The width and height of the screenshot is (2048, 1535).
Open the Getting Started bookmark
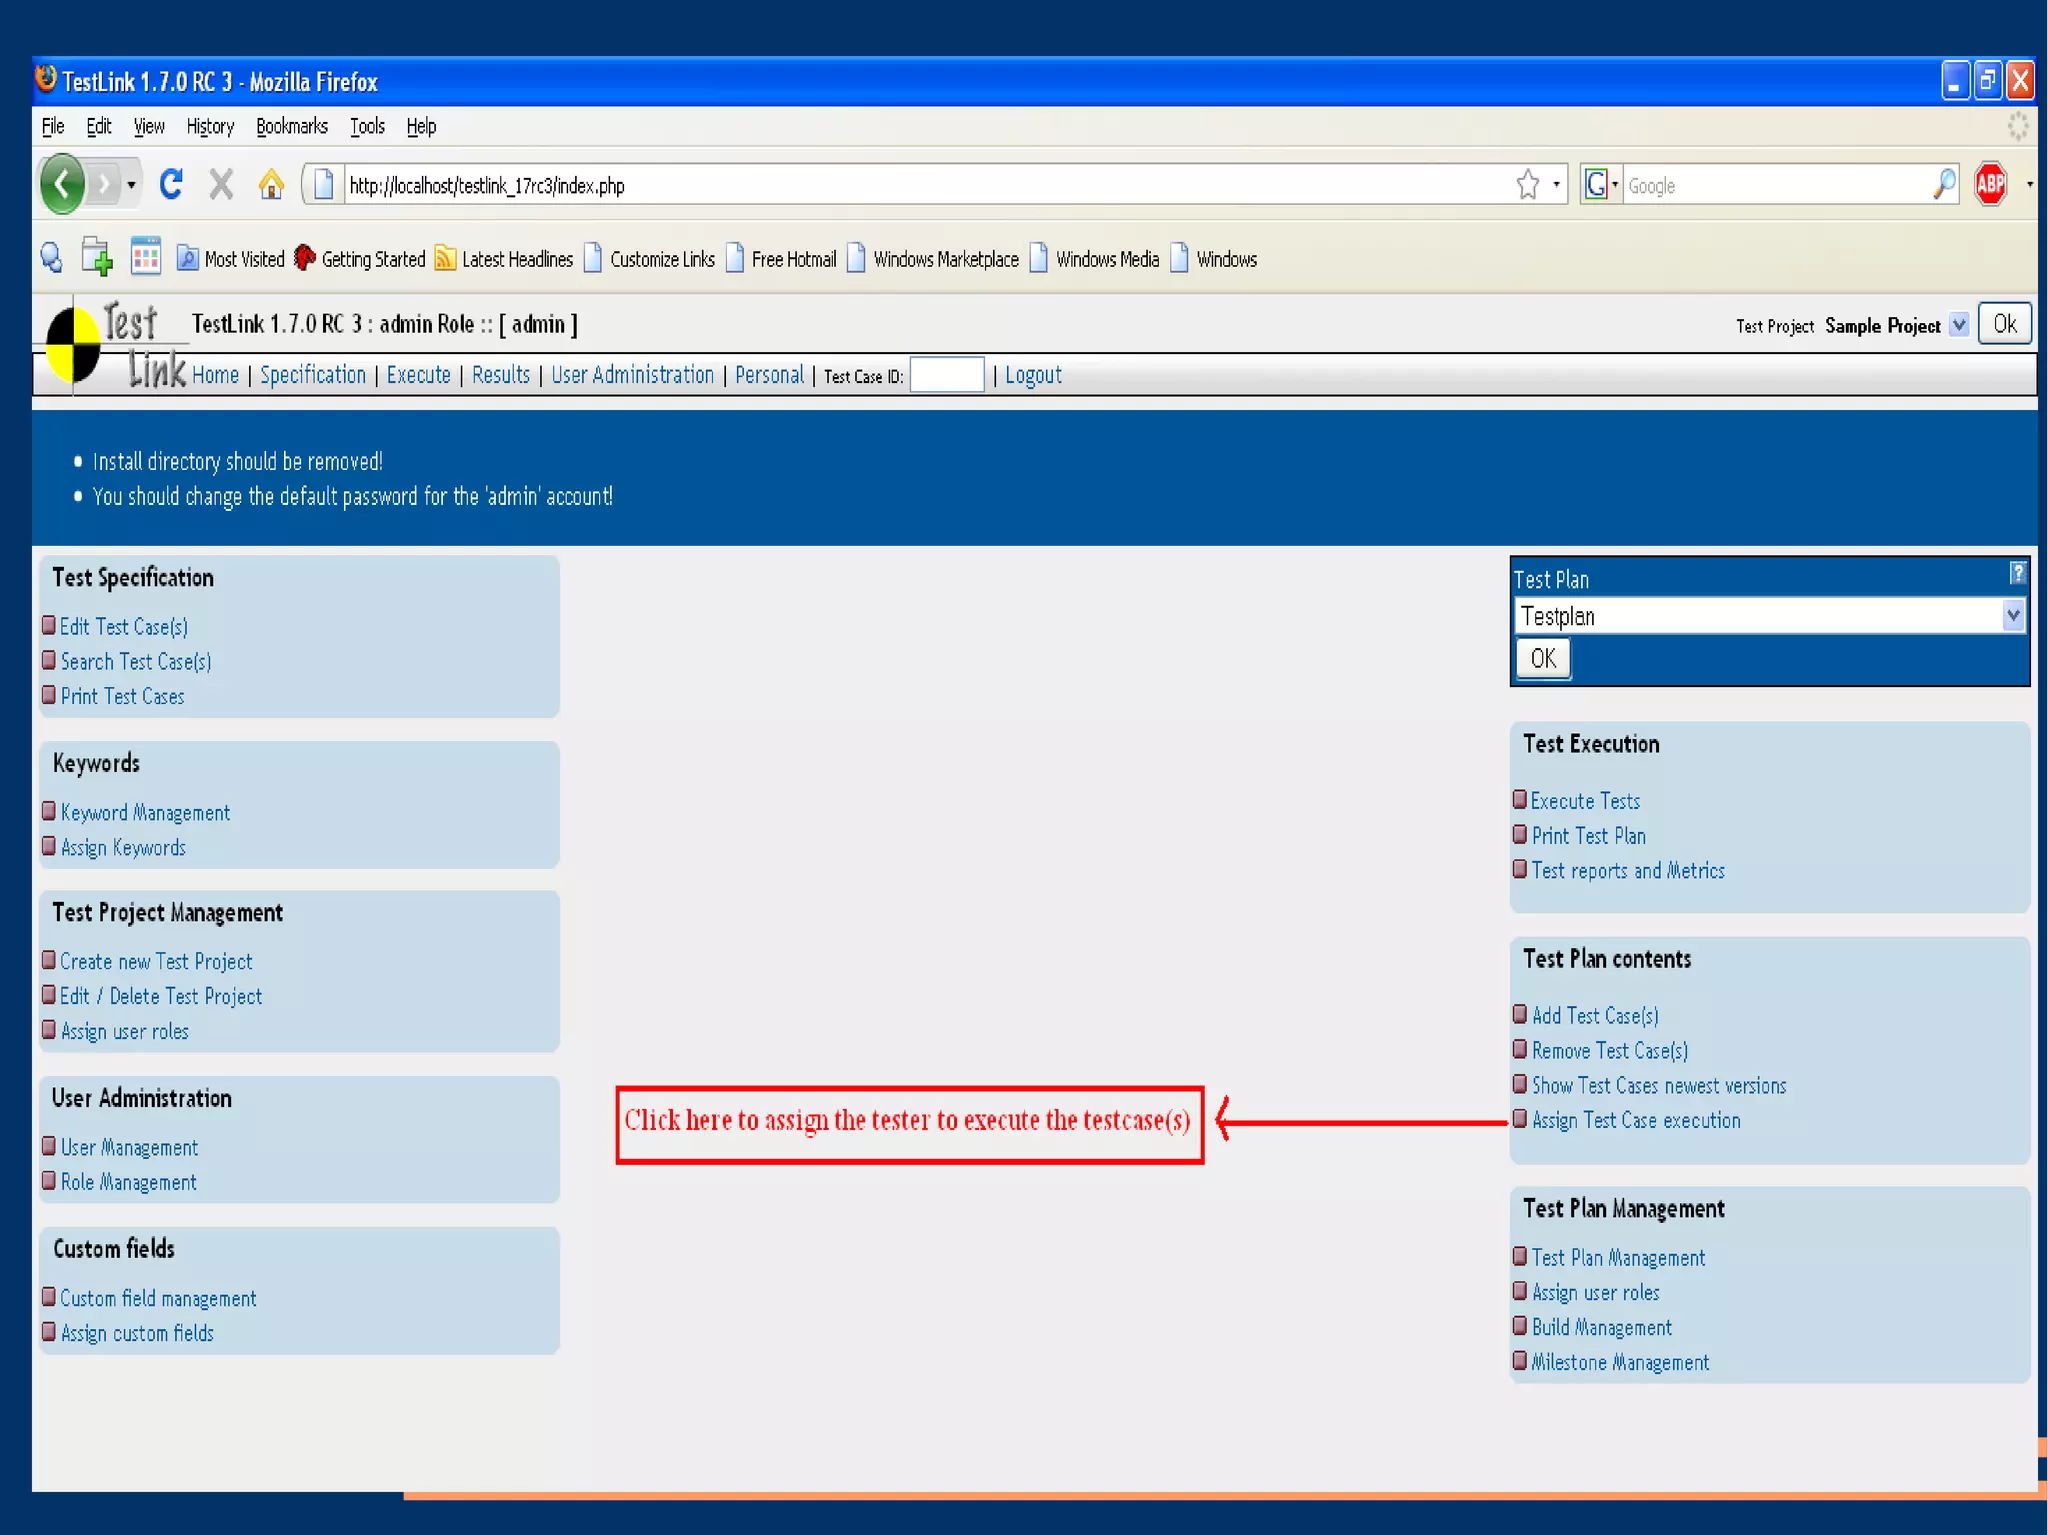[360, 259]
